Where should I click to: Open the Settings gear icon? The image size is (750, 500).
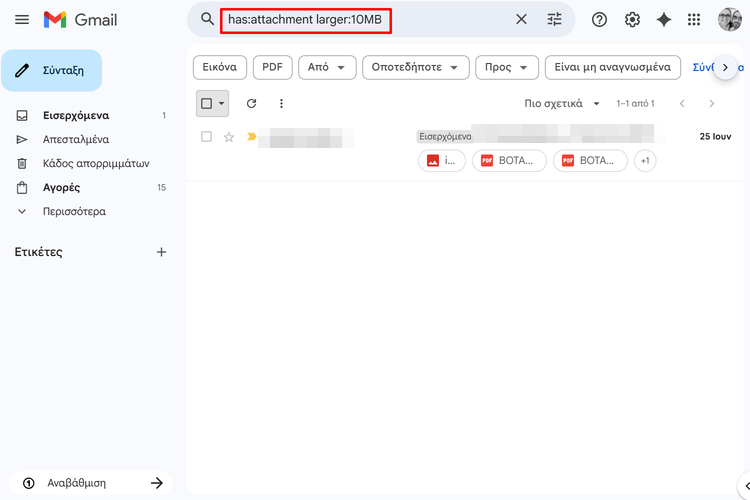[632, 20]
